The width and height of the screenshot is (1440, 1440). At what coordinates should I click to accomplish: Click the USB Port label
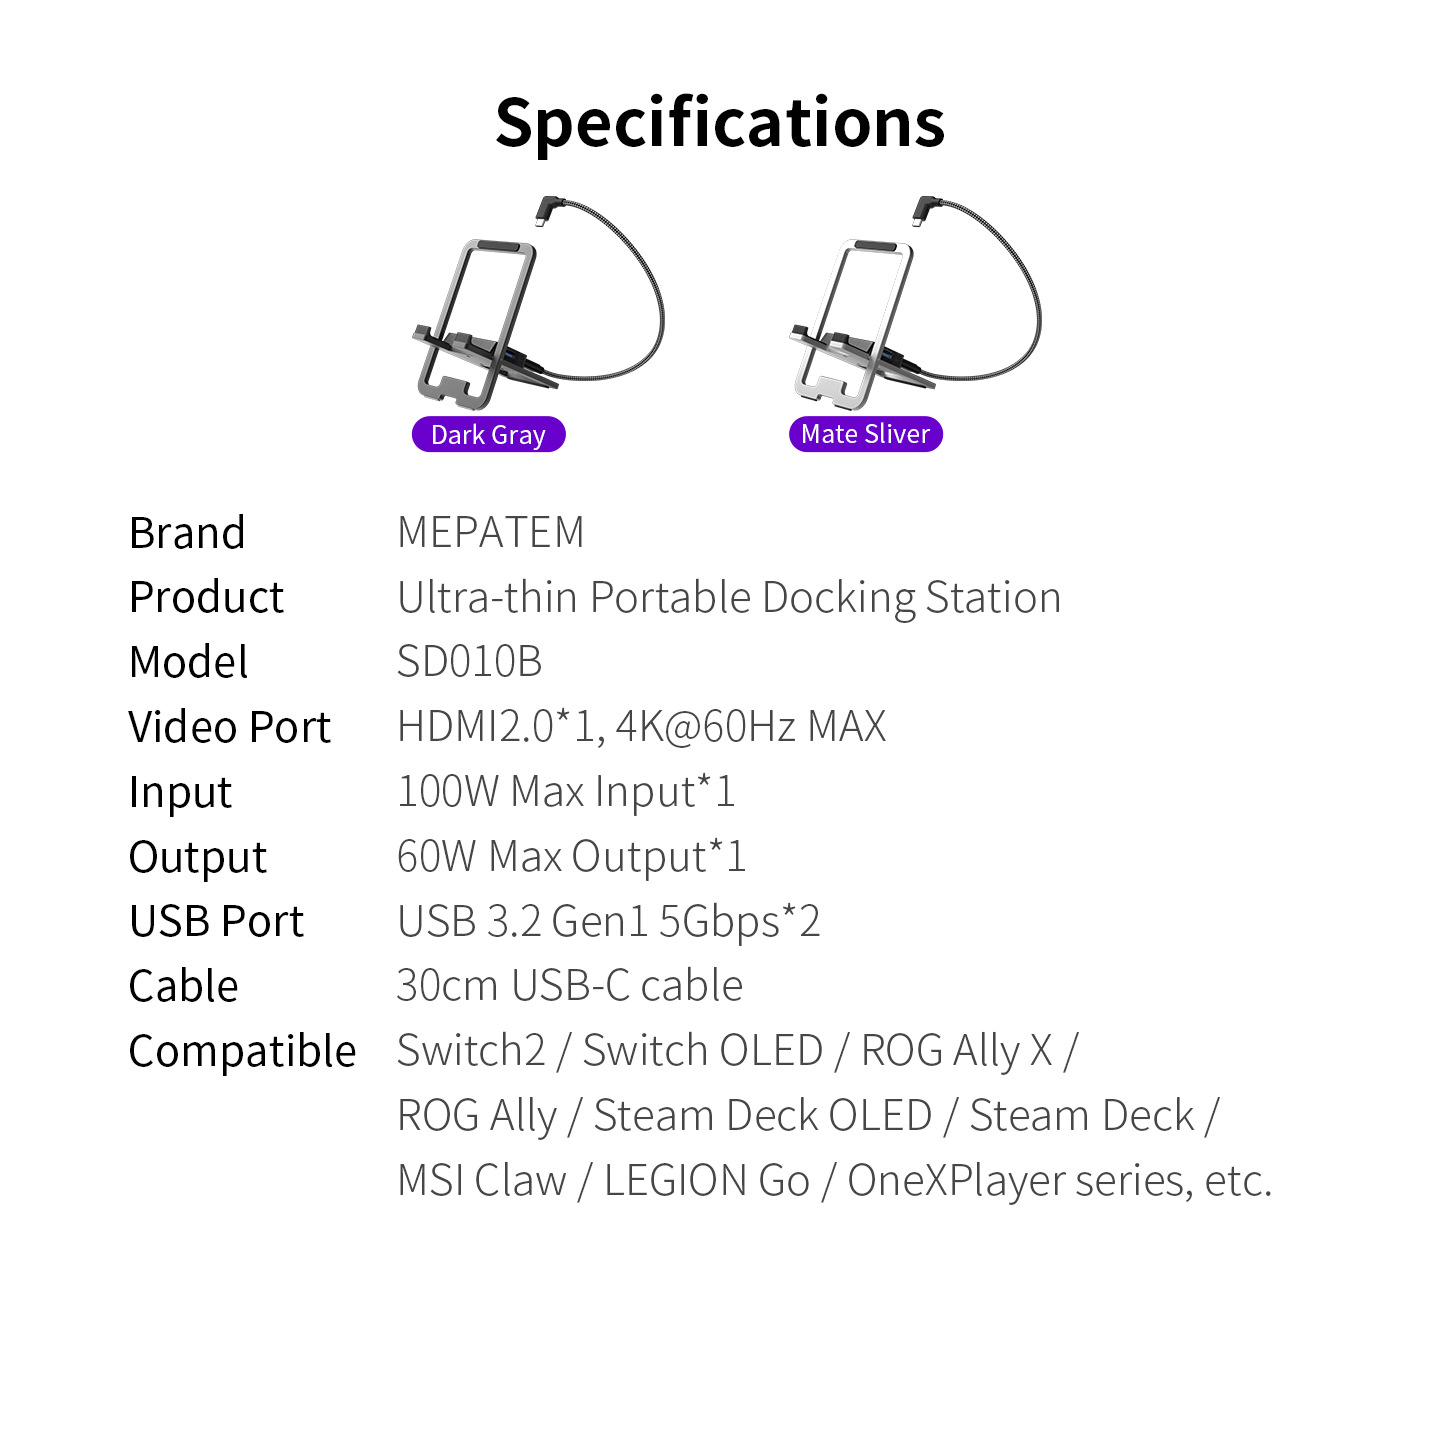[x=216, y=921]
